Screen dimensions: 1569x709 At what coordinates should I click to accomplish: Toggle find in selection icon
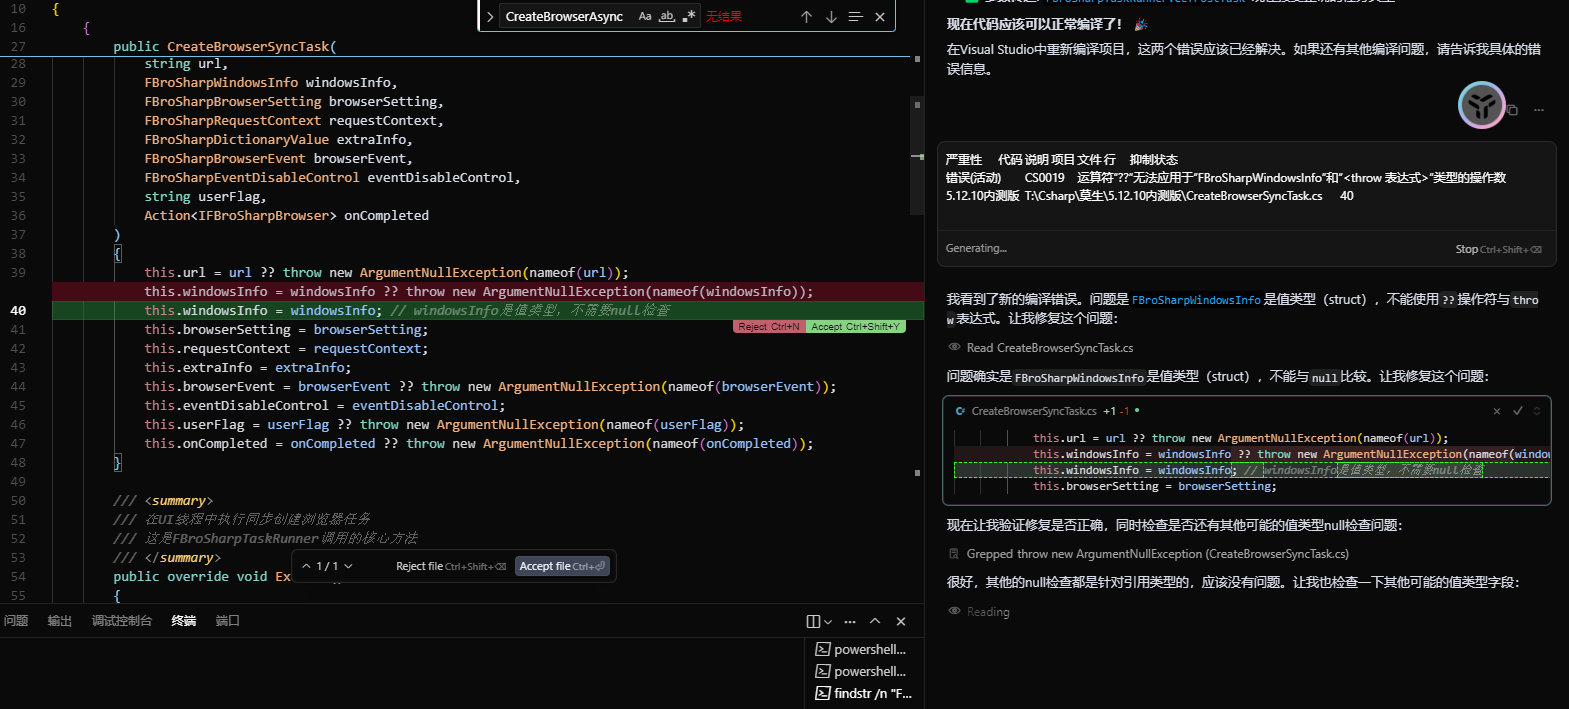coord(855,17)
